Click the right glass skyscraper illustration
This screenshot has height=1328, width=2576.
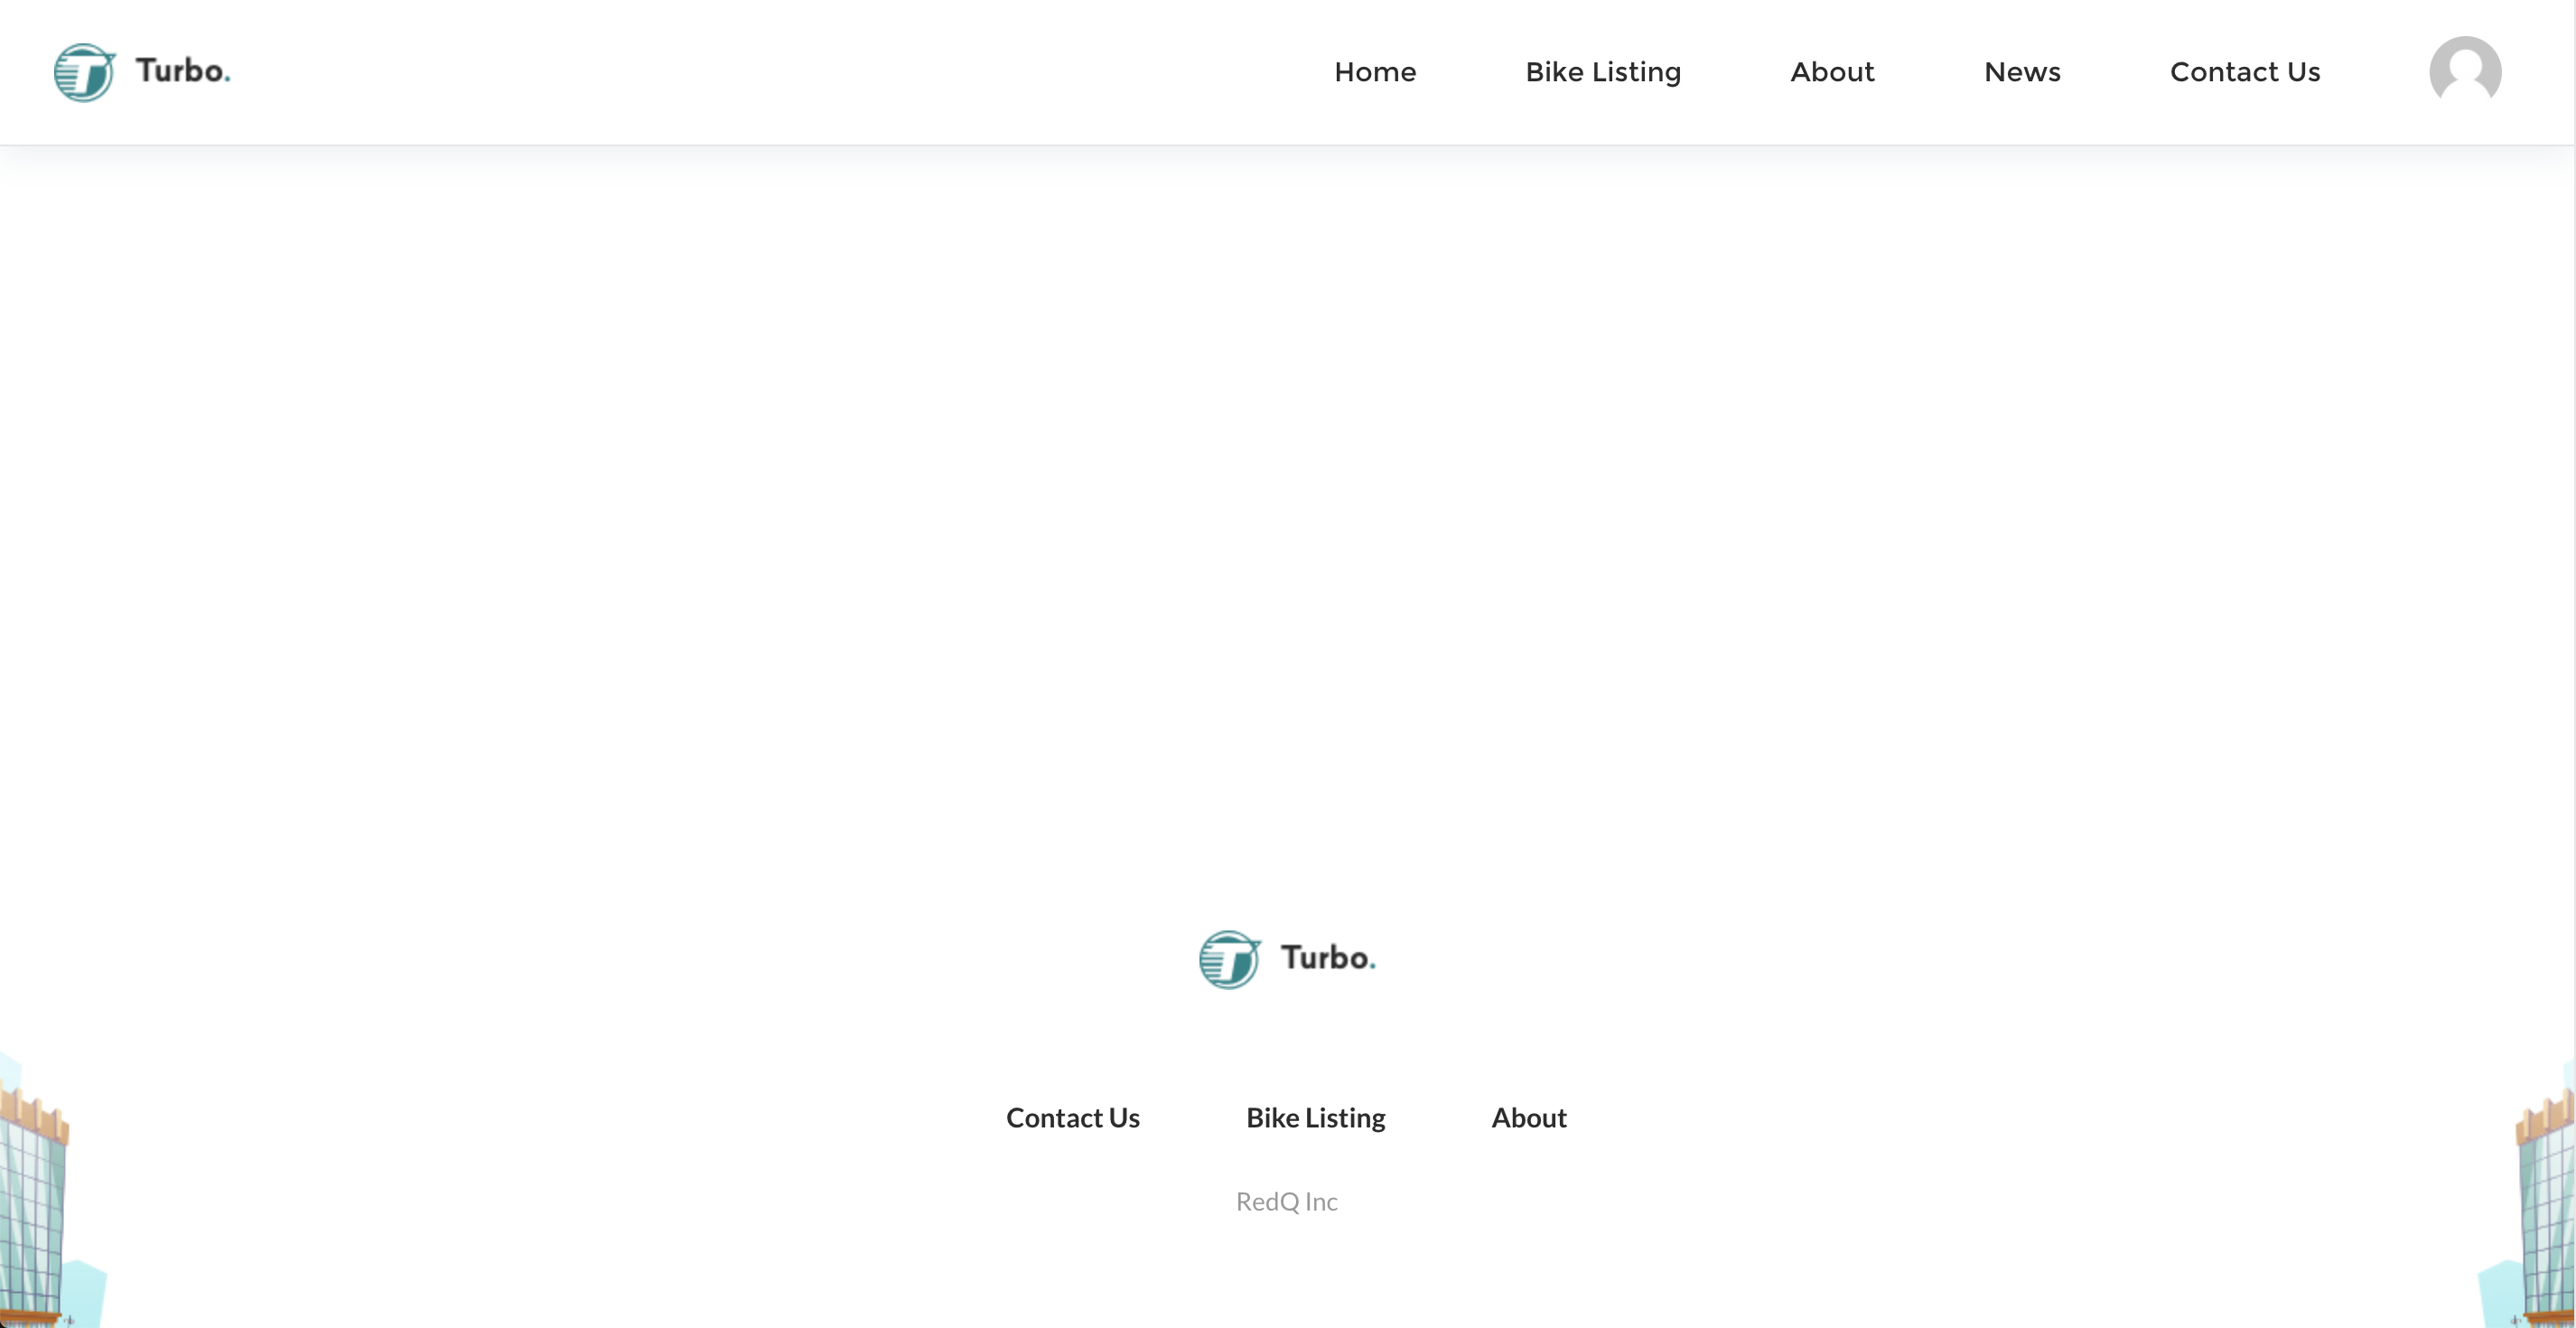point(2548,1210)
